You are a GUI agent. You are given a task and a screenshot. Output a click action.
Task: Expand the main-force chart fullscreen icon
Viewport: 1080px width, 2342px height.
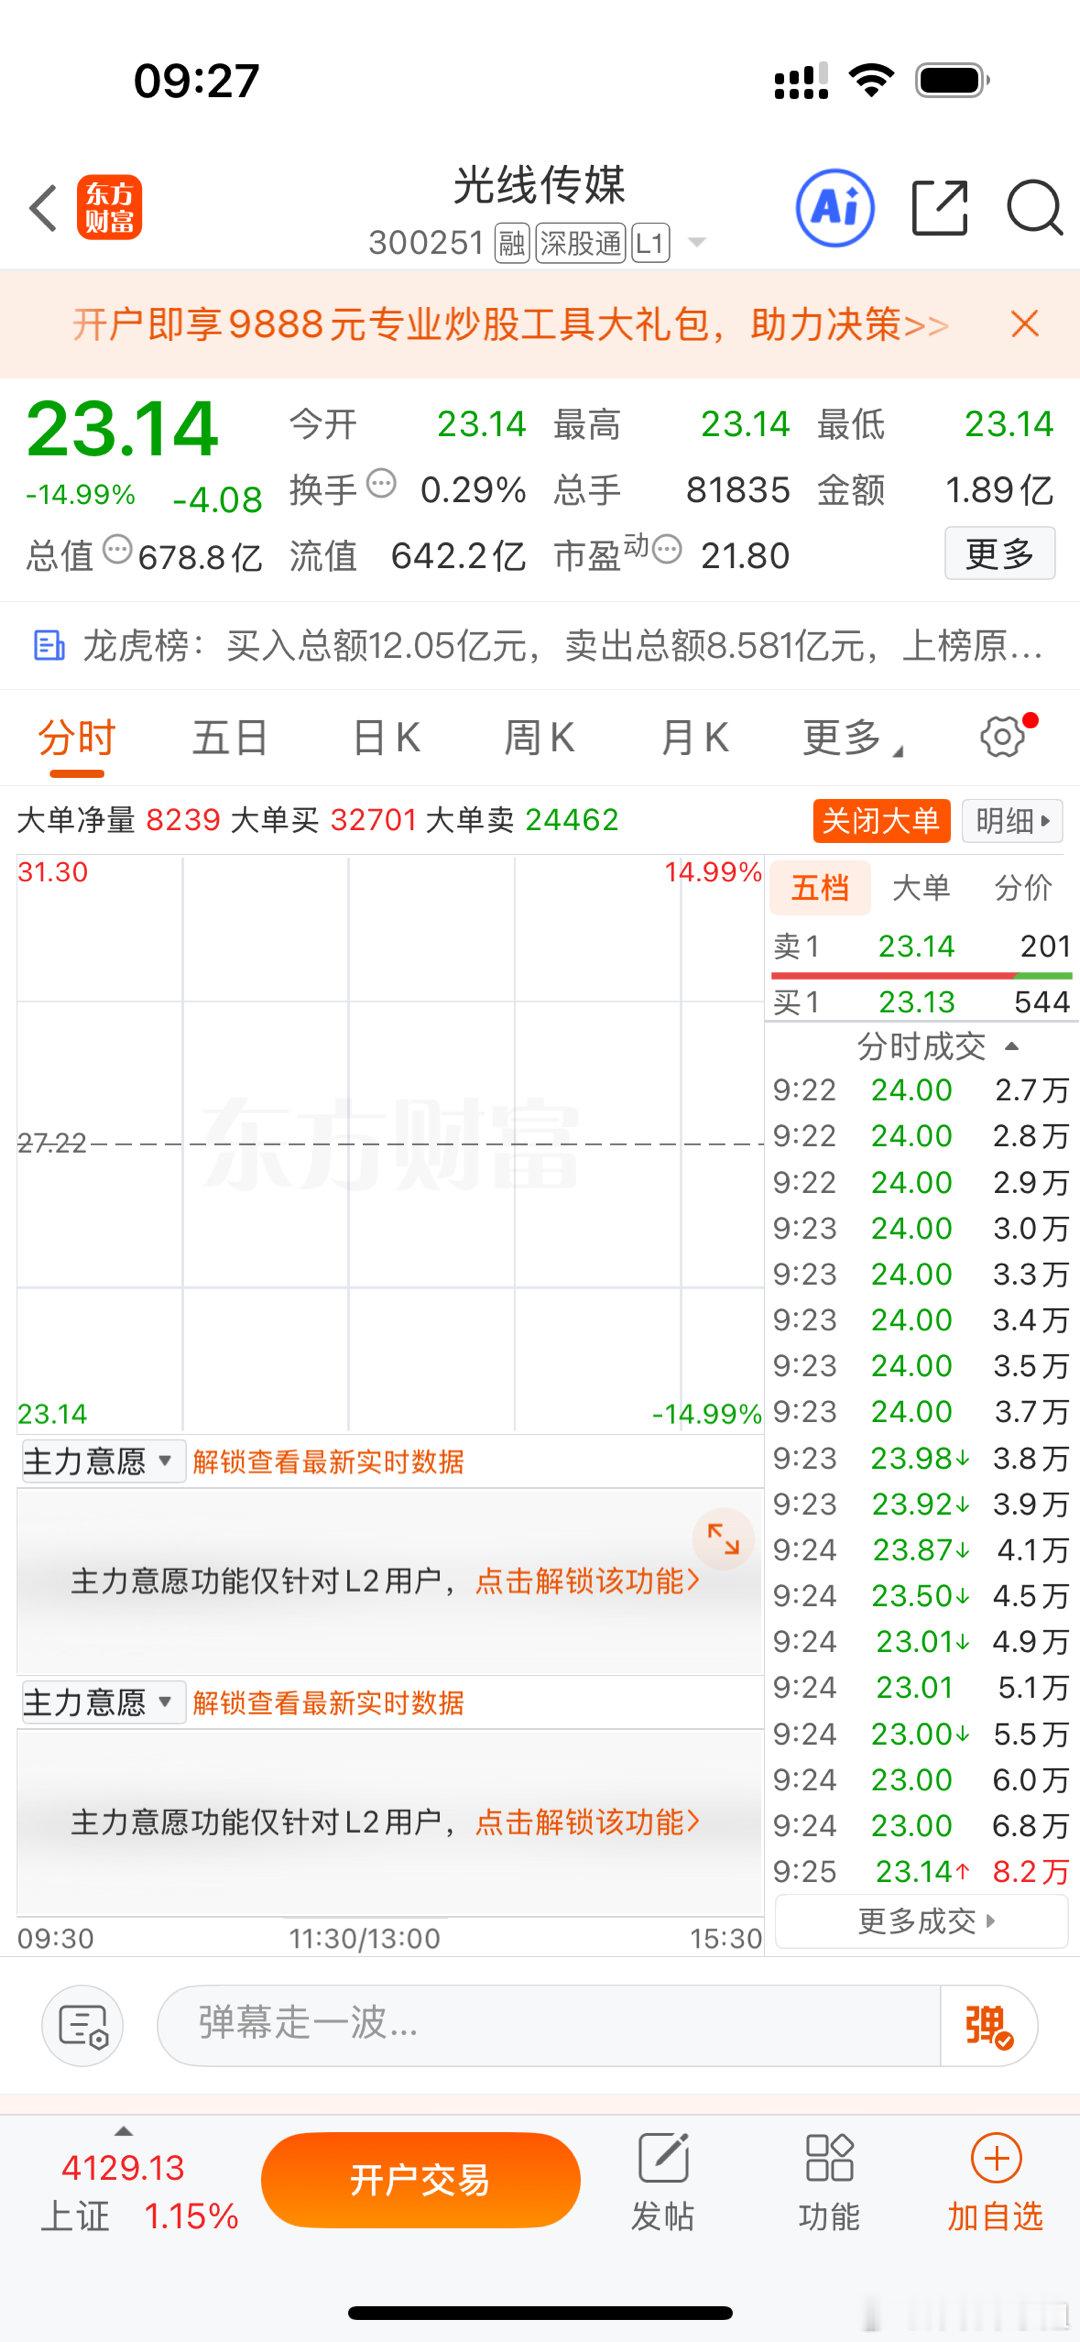pos(723,1538)
